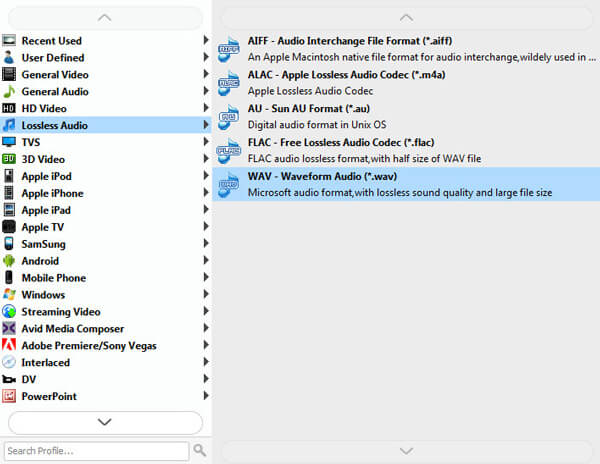Click the User Defined person icon
Viewport: 600px width, 464px height.
point(9,57)
